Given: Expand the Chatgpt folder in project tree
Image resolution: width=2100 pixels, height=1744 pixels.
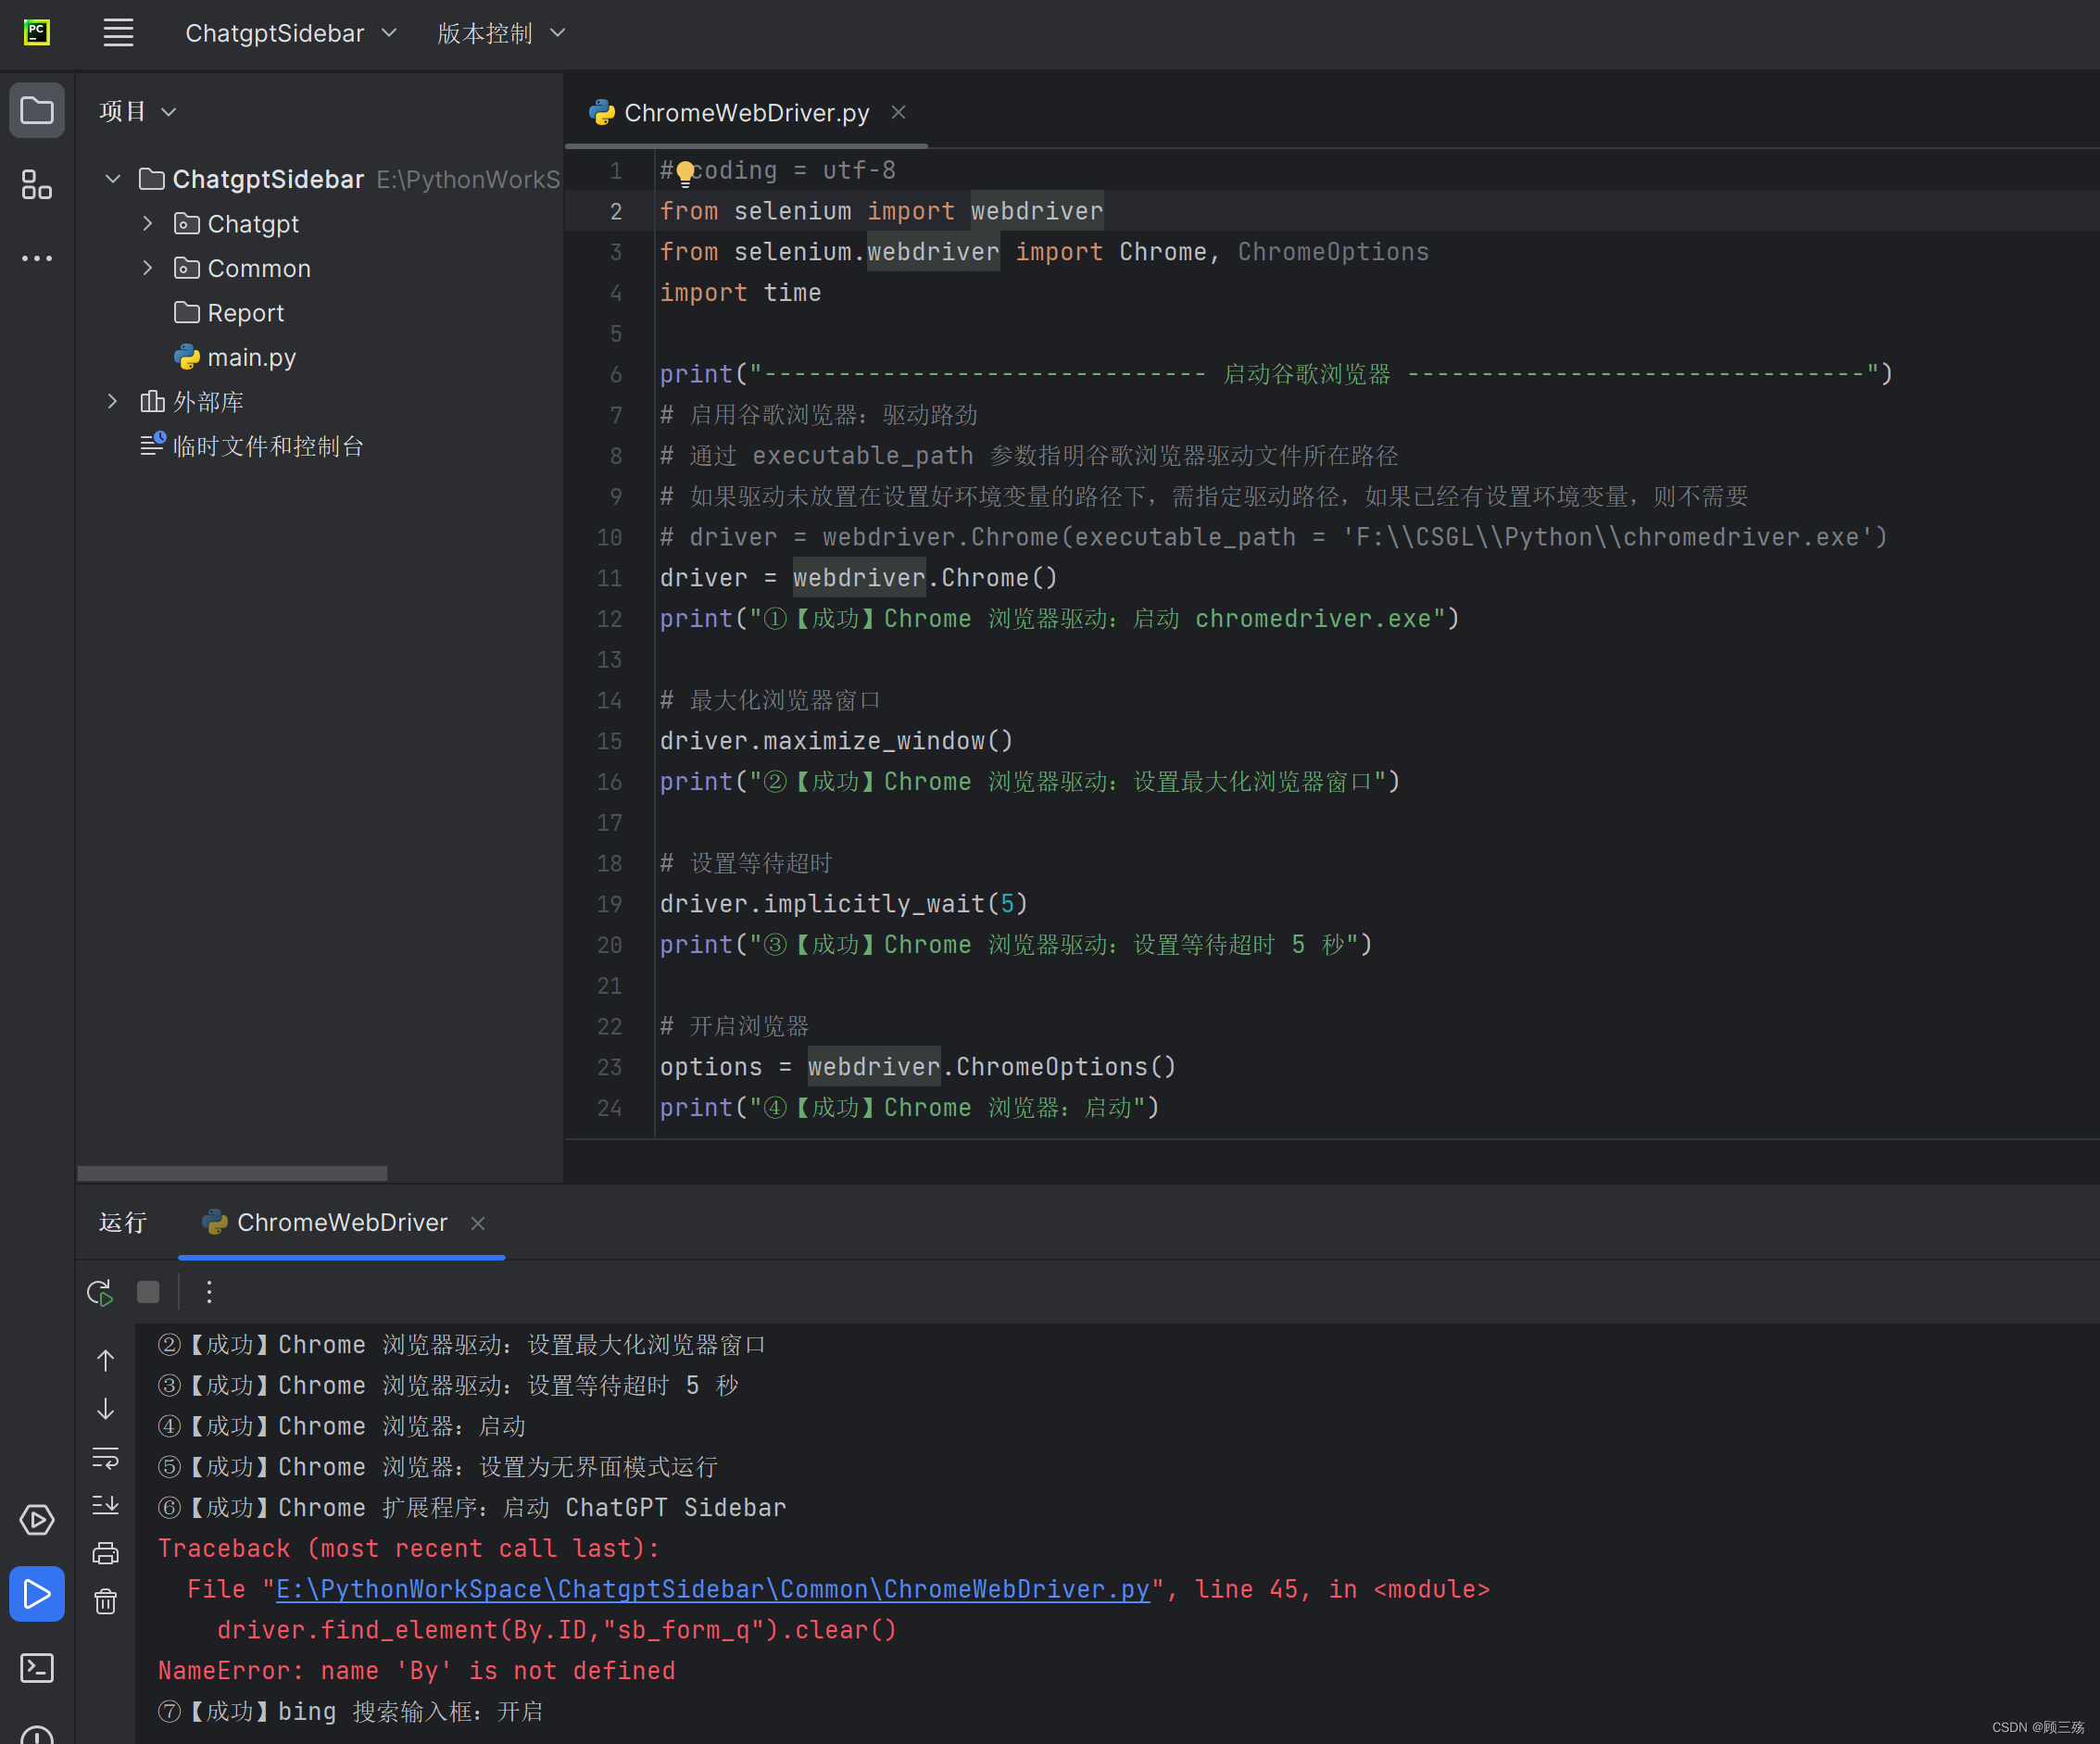Looking at the screenshot, I should pos(148,224).
